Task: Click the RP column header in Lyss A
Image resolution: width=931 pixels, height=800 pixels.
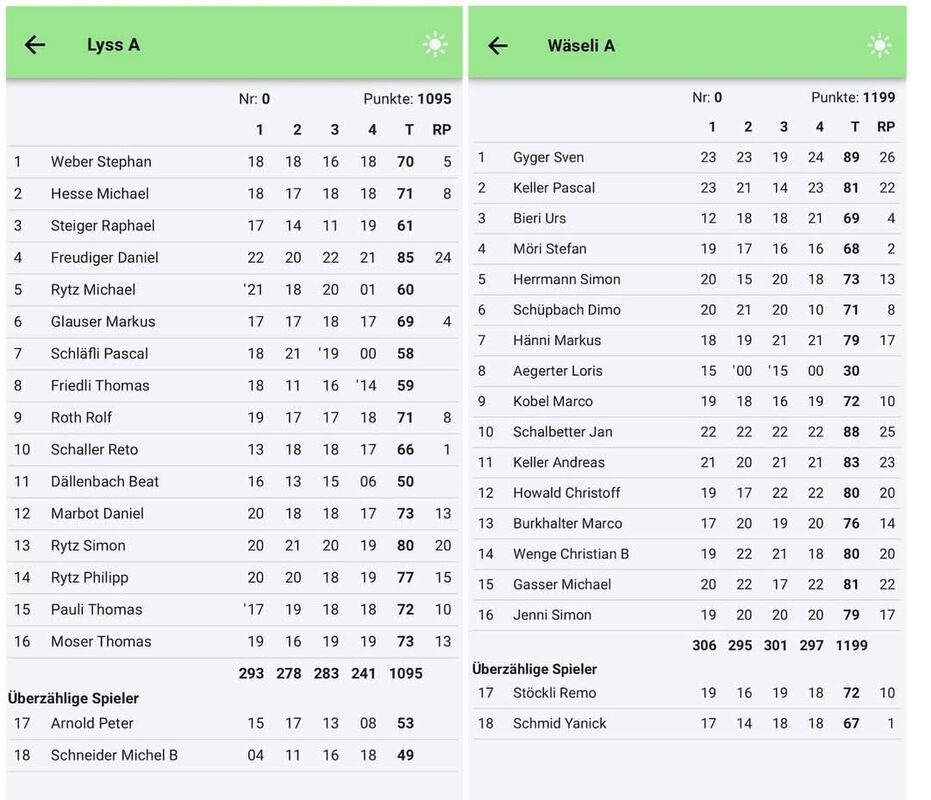Action: point(441,130)
